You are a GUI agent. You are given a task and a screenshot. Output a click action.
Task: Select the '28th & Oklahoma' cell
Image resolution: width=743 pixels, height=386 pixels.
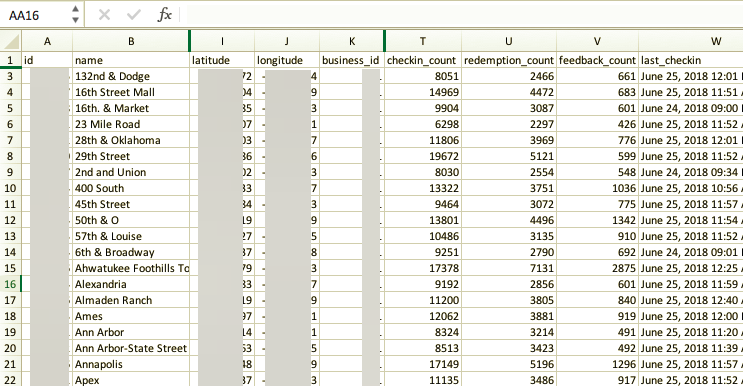(x=131, y=140)
